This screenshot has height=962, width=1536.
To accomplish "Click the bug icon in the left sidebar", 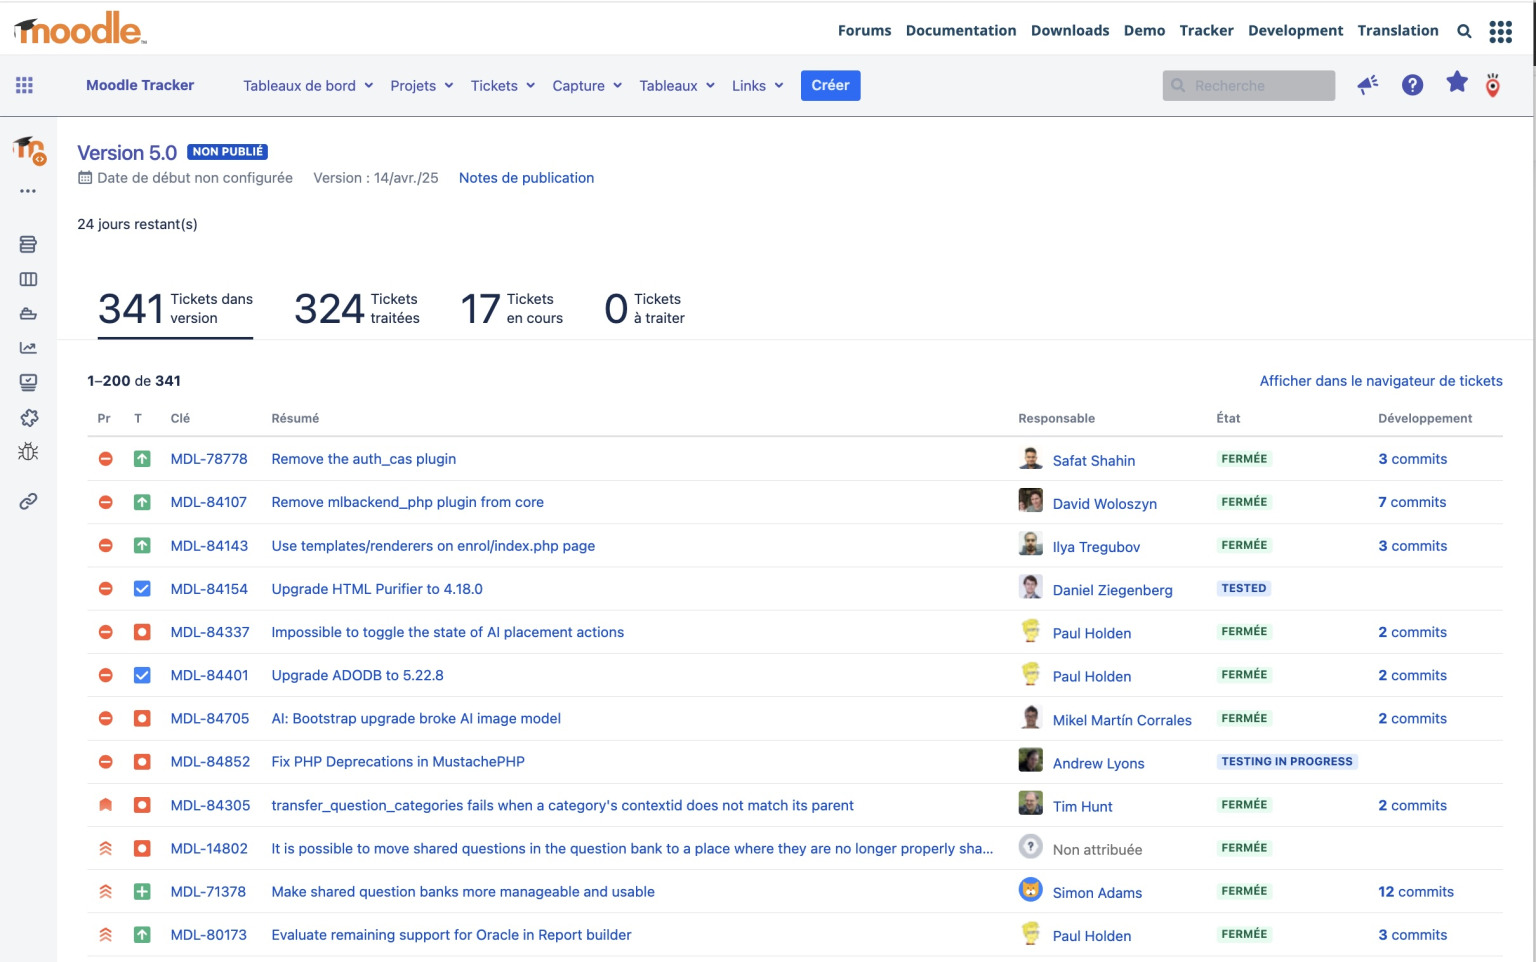I will point(28,452).
